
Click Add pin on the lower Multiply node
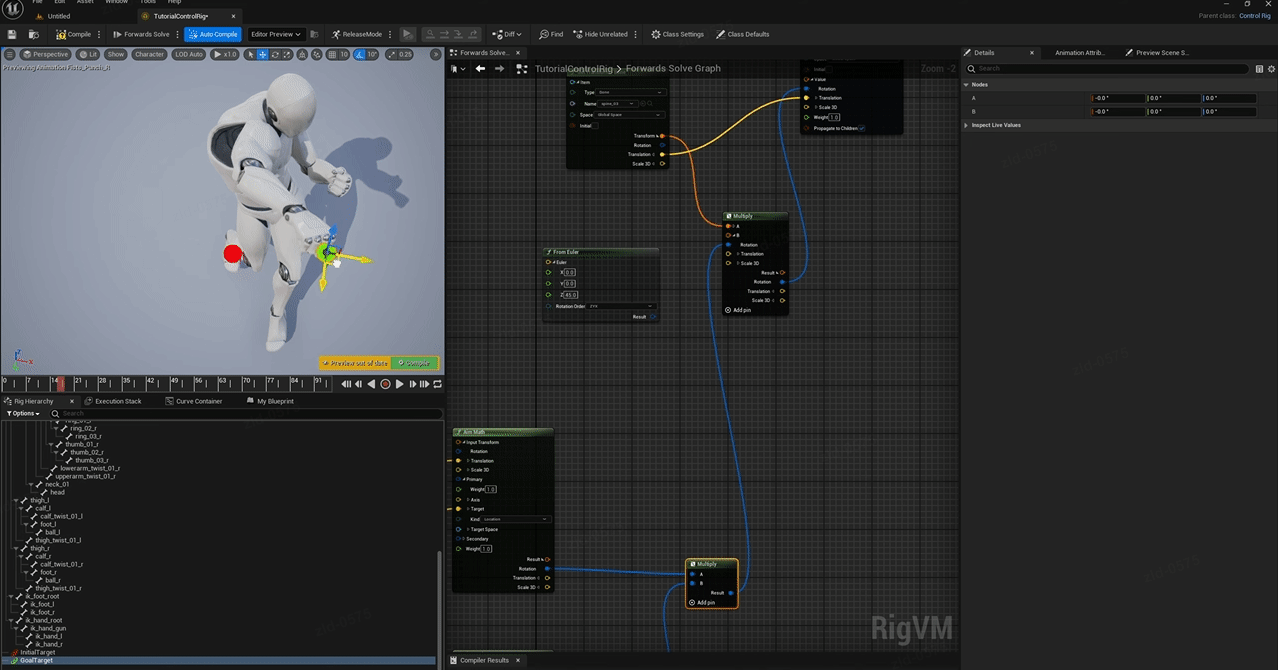(702, 603)
